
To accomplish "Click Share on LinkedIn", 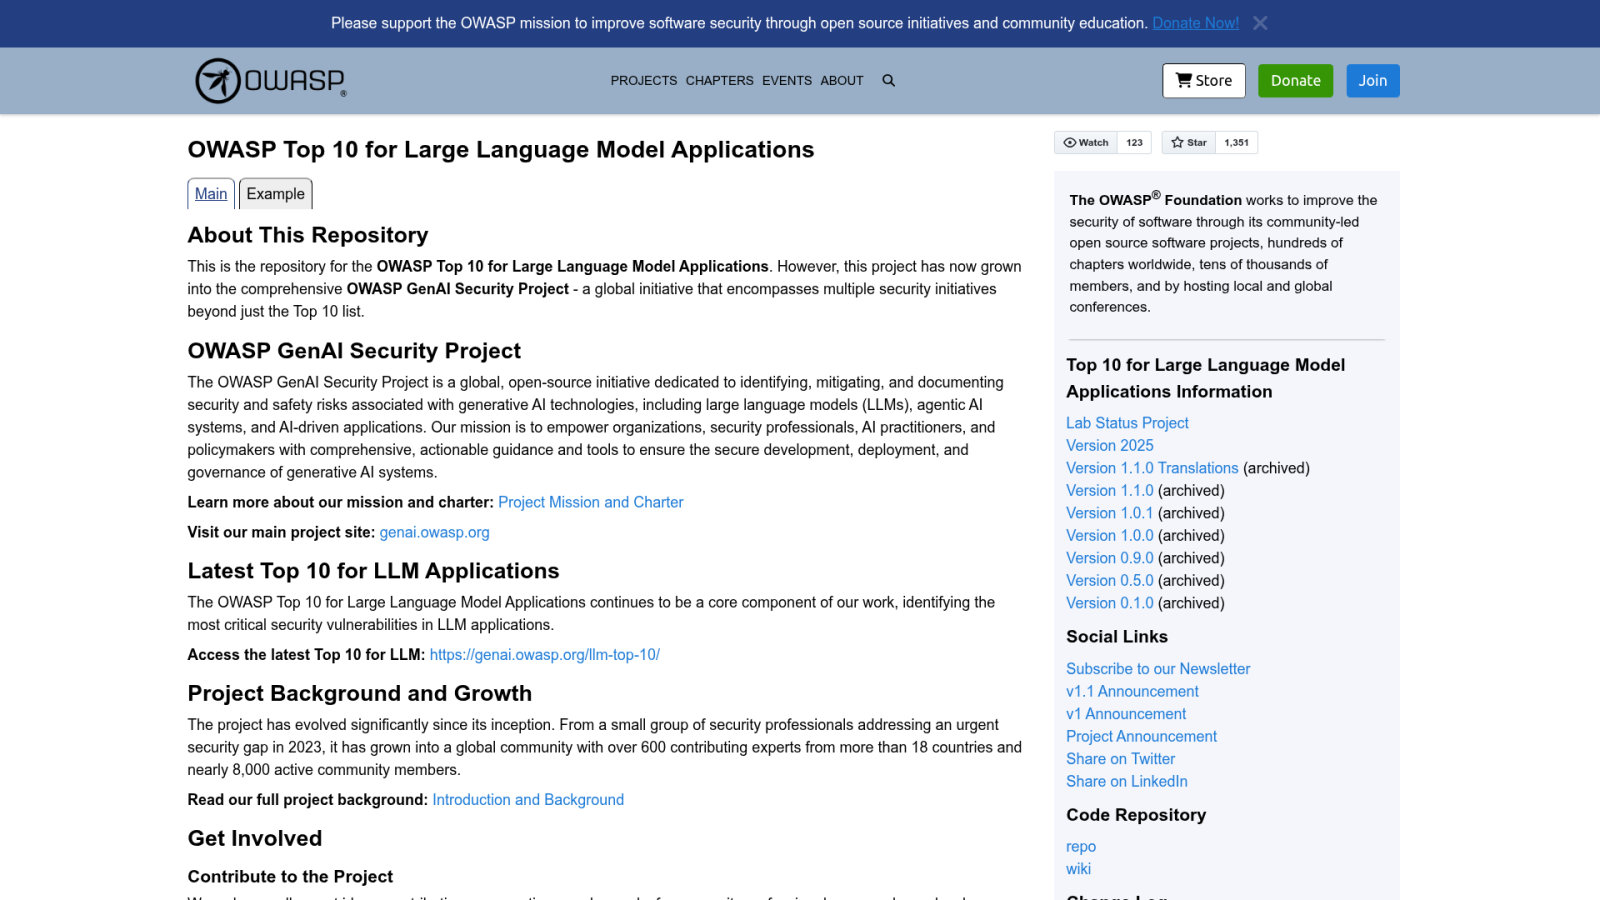I will click(1127, 782).
